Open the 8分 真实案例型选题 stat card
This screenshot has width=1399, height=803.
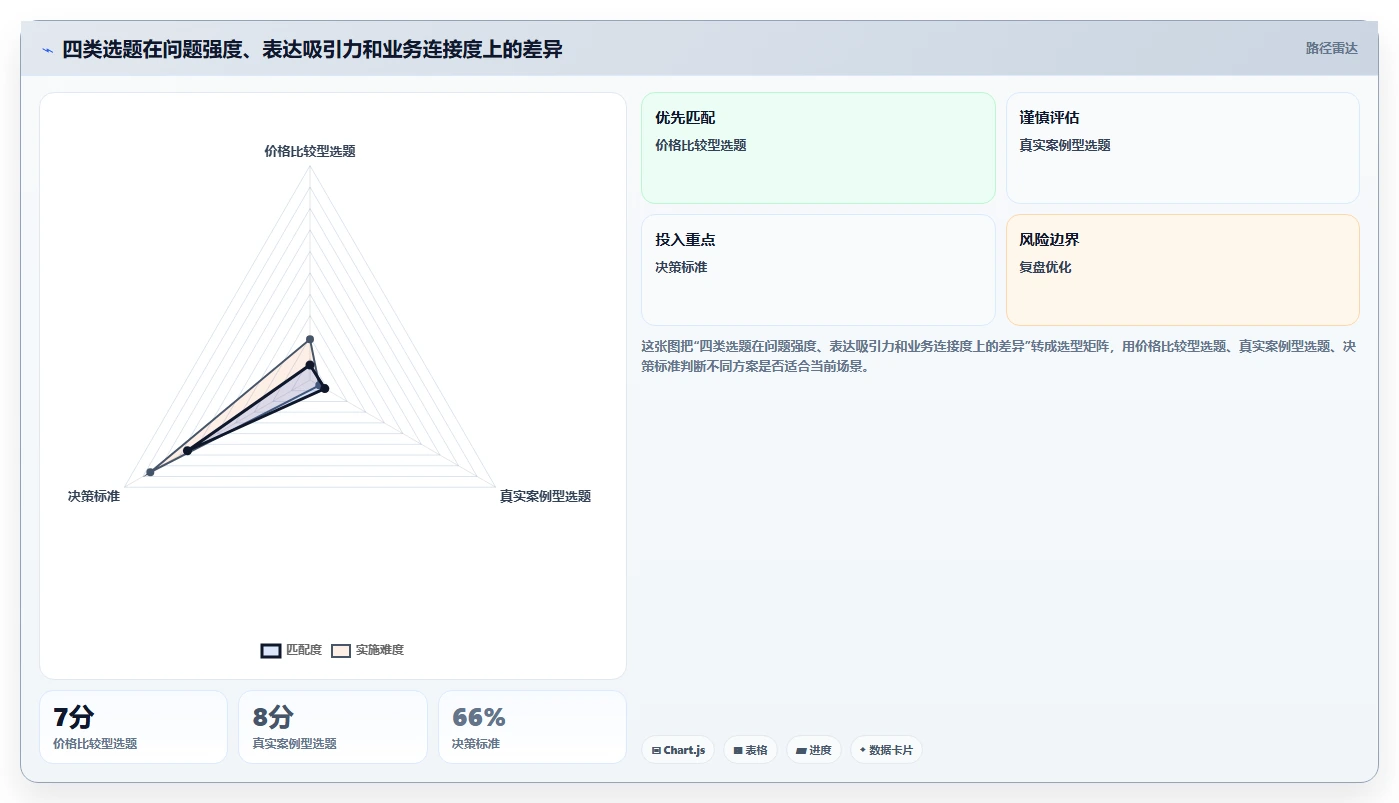pos(333,727)
